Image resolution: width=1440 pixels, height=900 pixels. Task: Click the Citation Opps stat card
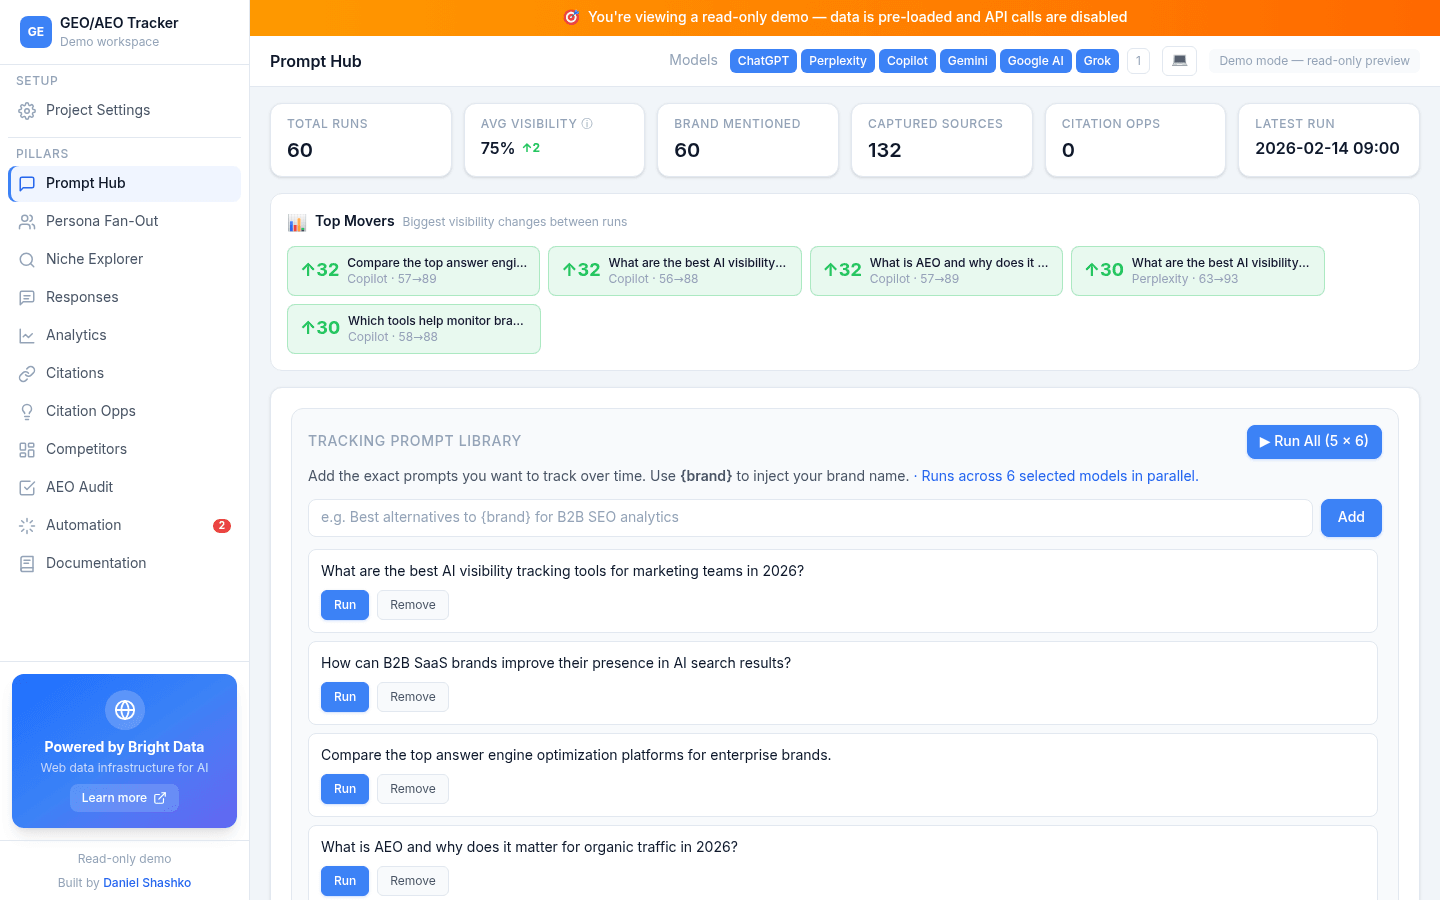point(1135,140)
